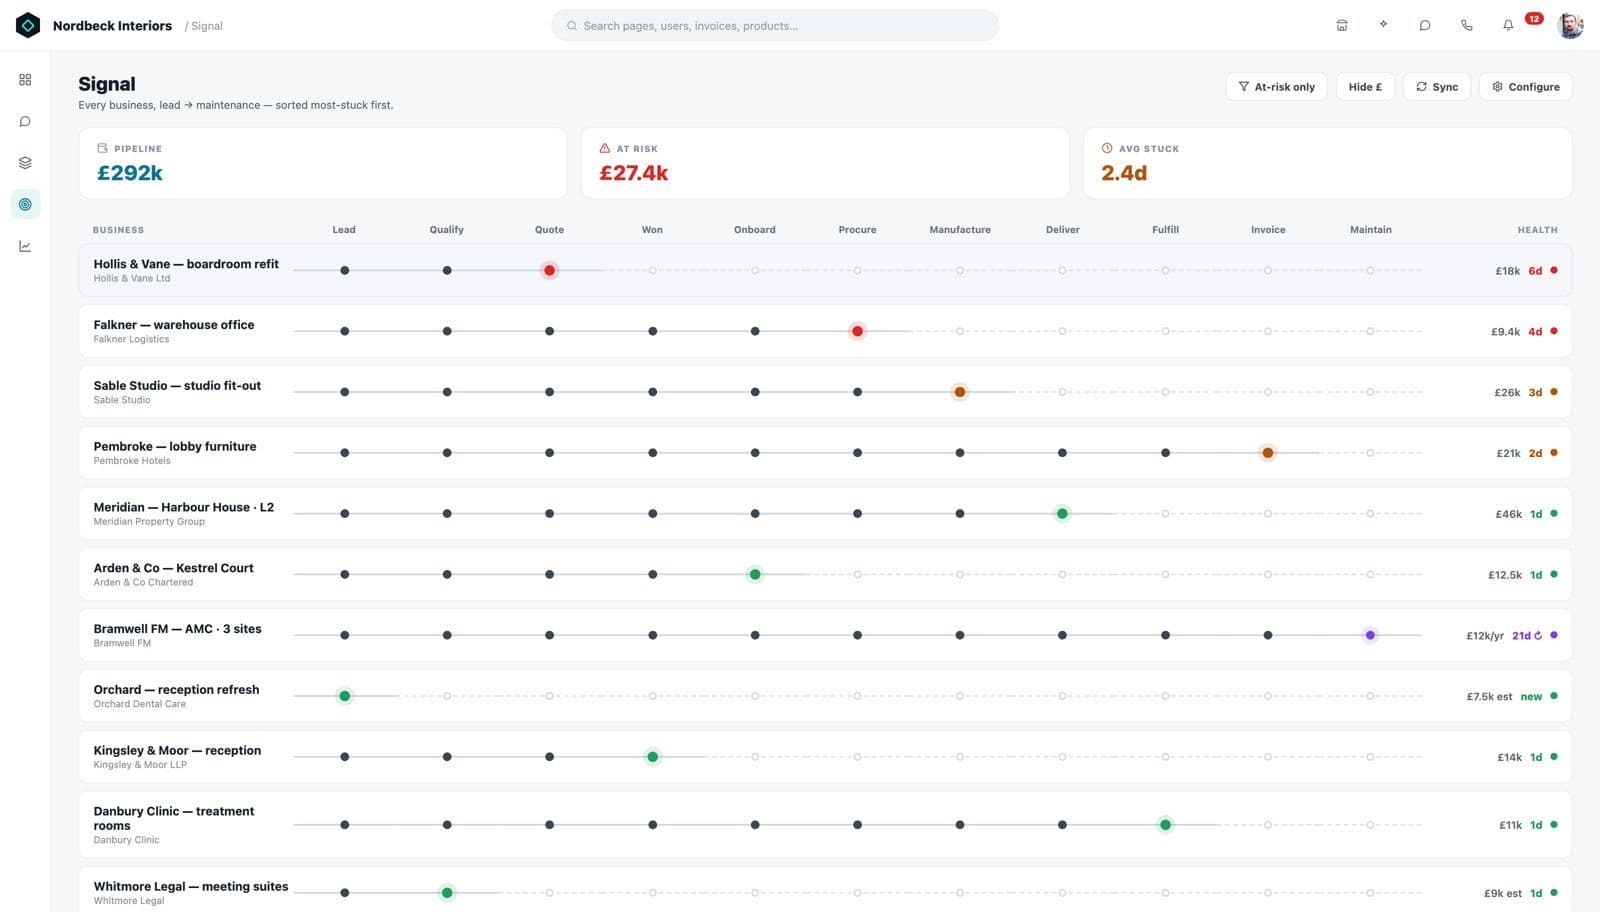Open 'Hollis & Vane — boardroom refit' row title
Screen dimensions: 1600x912
pyautogui.click(x=186, y=264)
